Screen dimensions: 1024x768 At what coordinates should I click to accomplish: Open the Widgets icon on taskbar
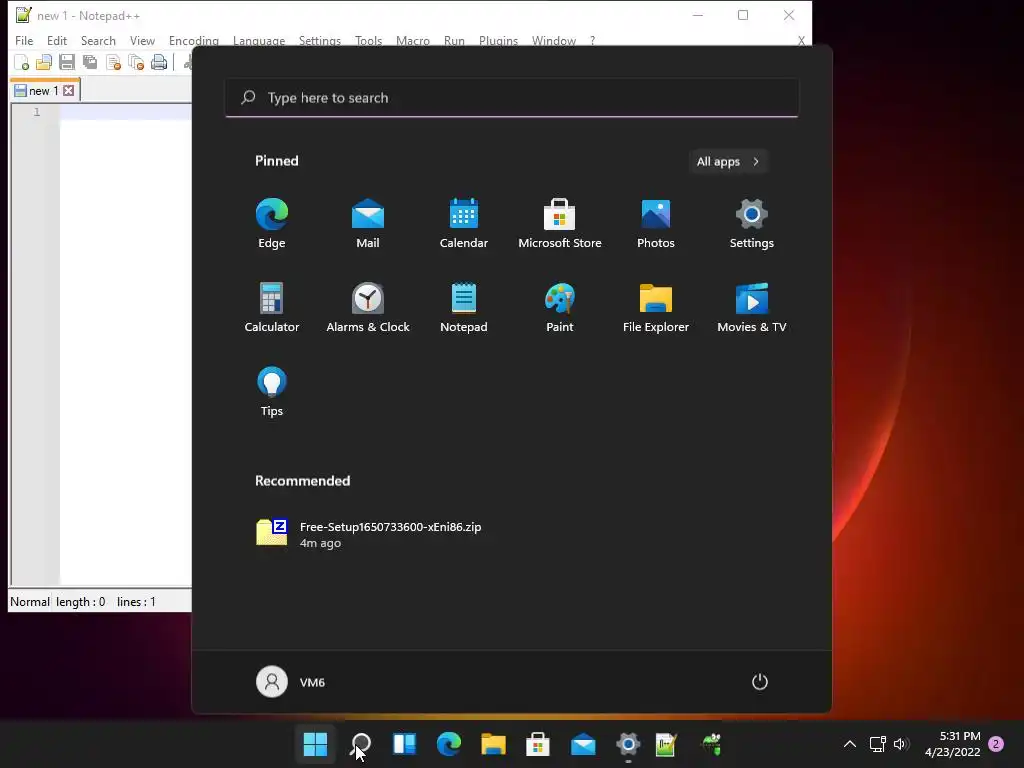click(404, 744)
